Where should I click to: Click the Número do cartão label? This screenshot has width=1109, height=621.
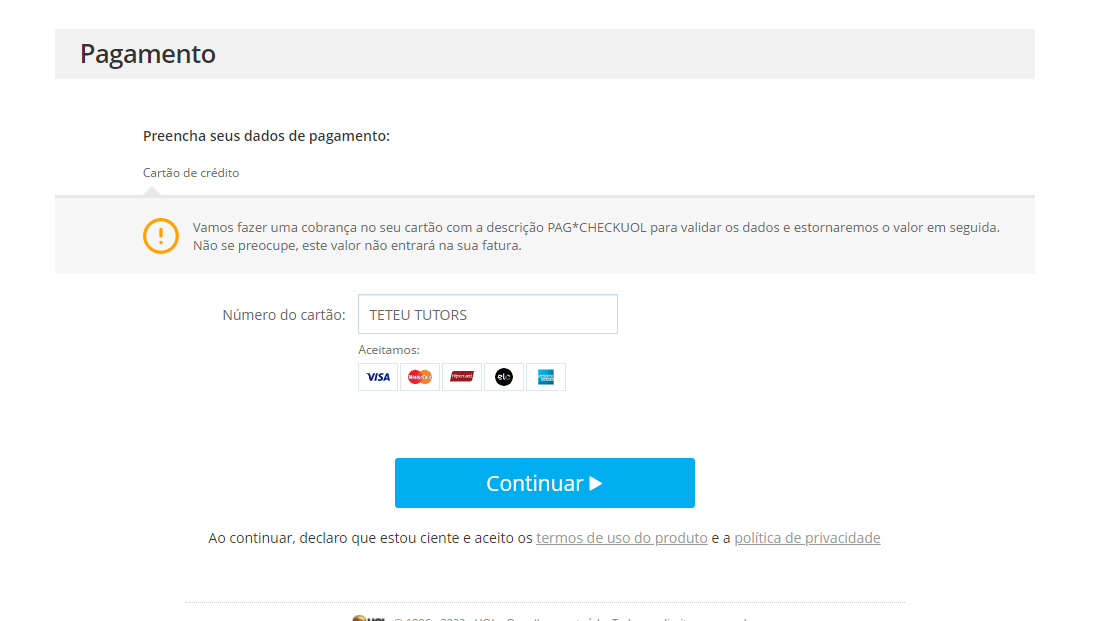284,315
